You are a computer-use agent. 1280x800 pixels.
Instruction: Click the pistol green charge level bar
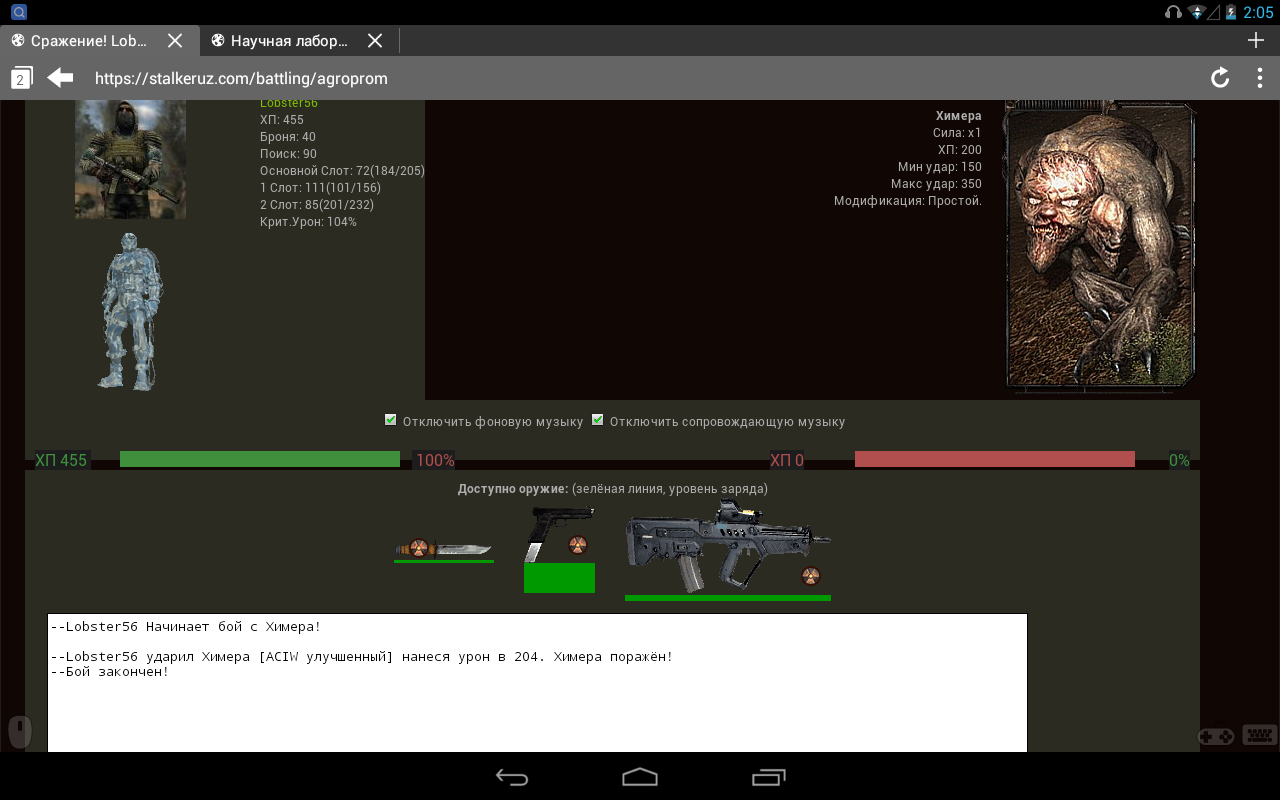point(559,578)
